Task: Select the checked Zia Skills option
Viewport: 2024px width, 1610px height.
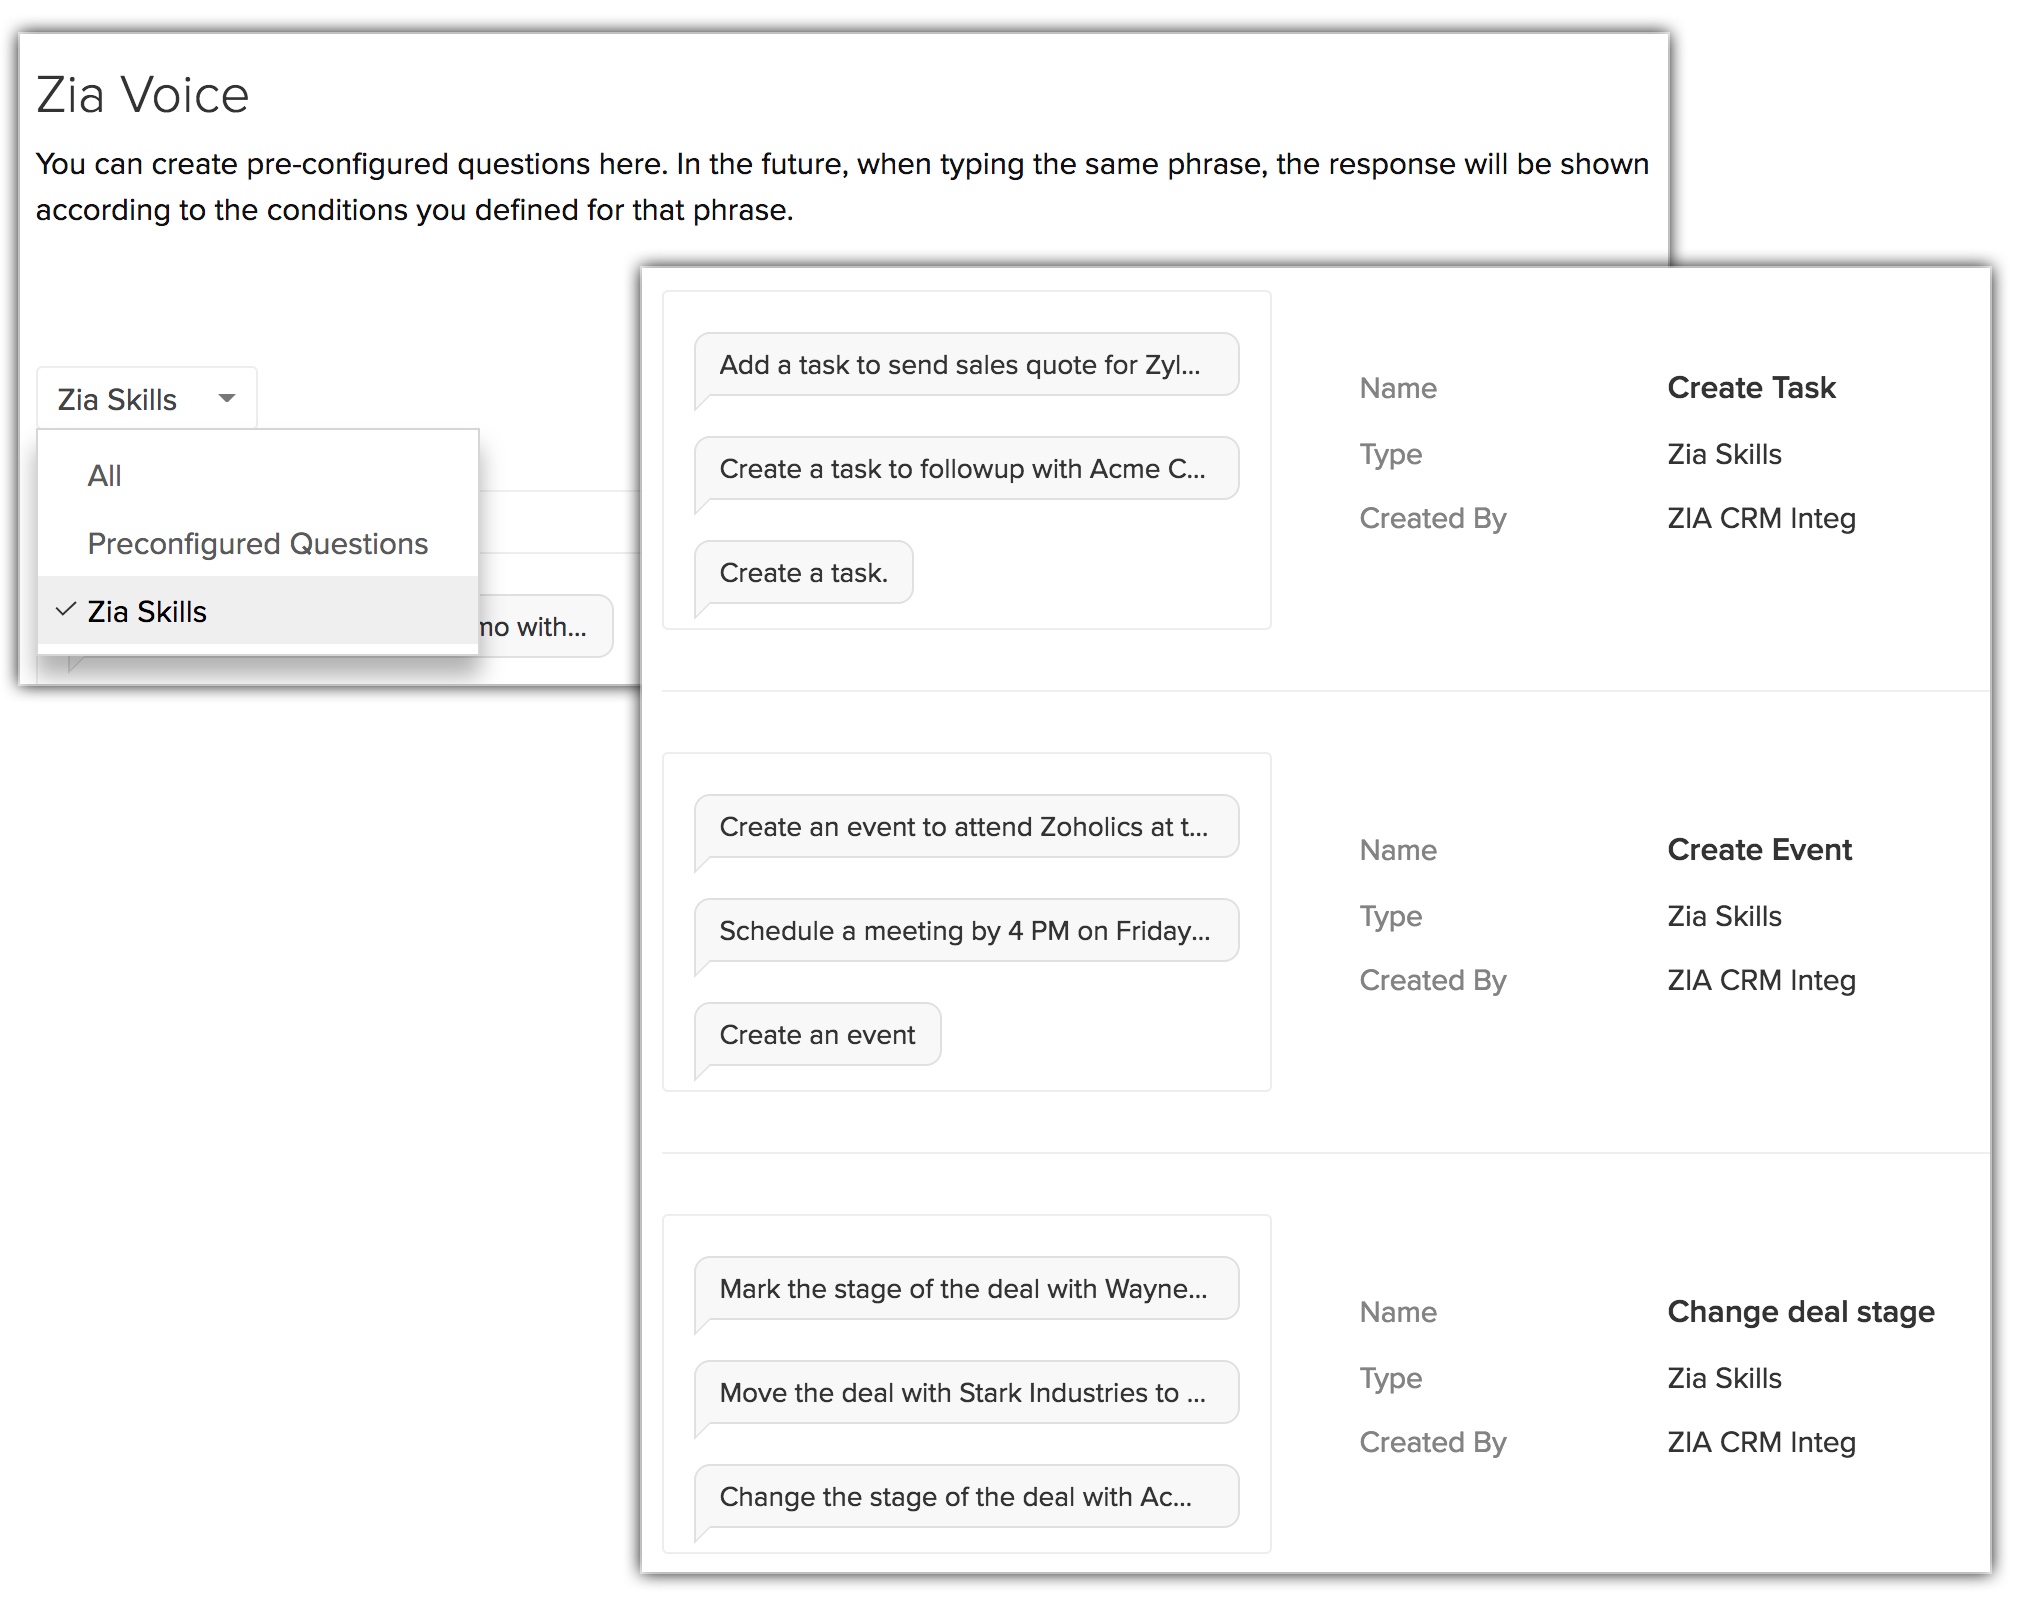Action: 147,612
